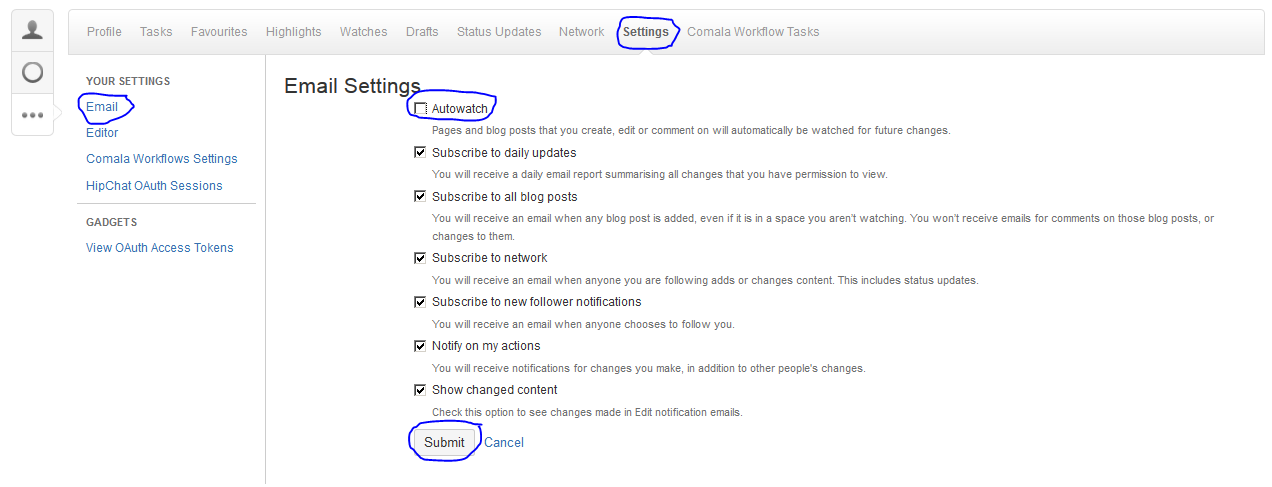This screenshot has height=487, width=1272.
Task: Select the Comala Workflow Tasks tab
Action: point(753,32)
